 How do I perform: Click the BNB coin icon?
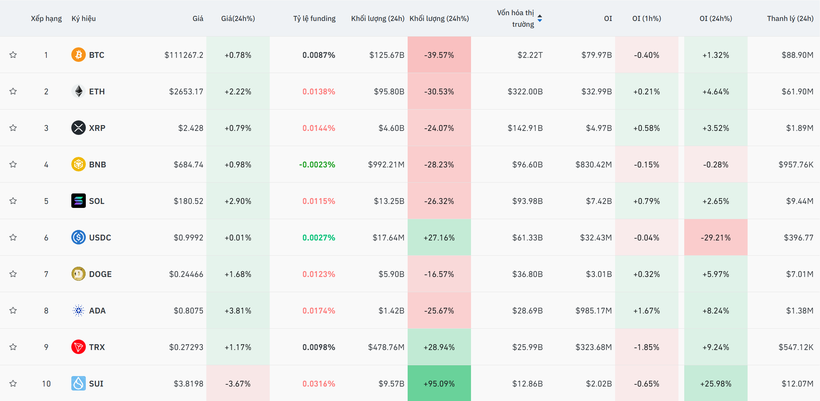[x=78, y=164]
